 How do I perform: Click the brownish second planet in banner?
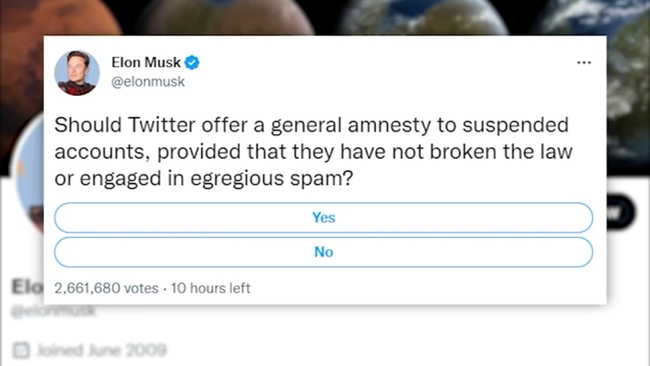point(226,17)
